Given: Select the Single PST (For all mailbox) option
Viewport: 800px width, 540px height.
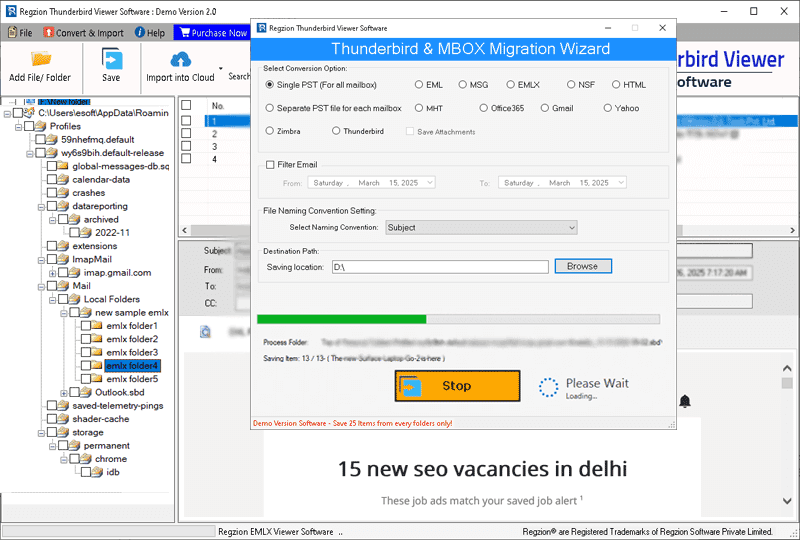Looking at the screenshot, I should [270, 85].
